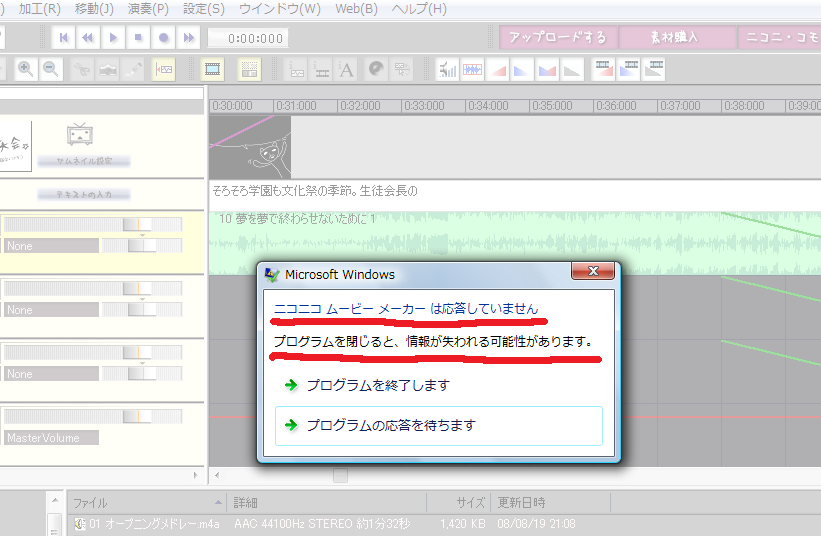Click the 0:33:000 mark on timeline ruler
The image size is (821, 536).
[424, 106]
